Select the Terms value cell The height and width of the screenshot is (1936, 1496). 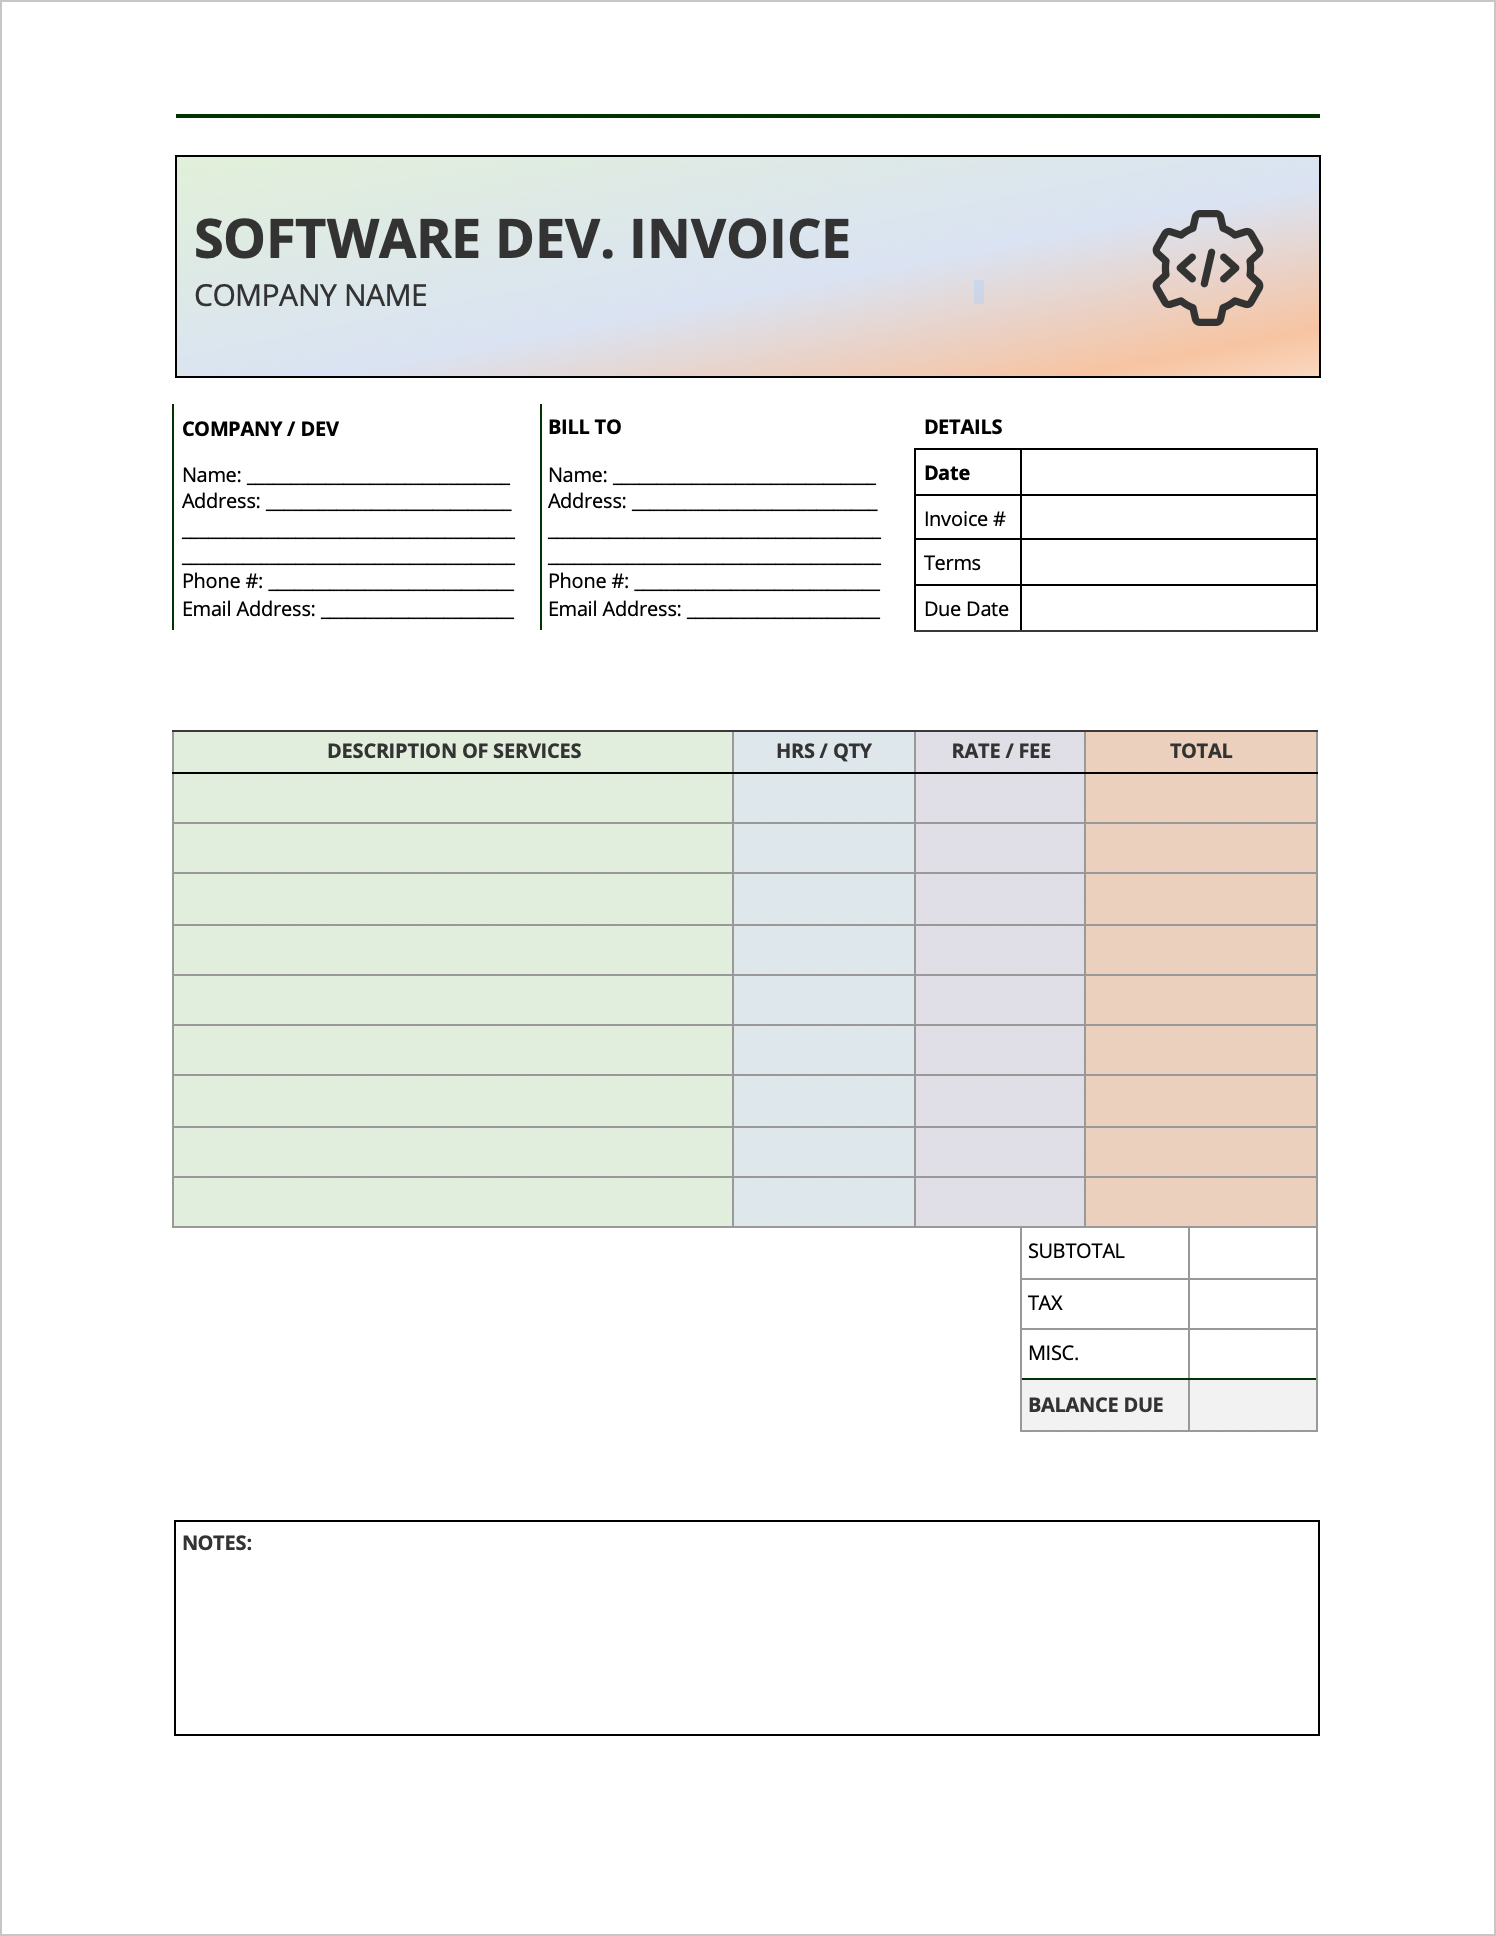(x=1168, y=562)
